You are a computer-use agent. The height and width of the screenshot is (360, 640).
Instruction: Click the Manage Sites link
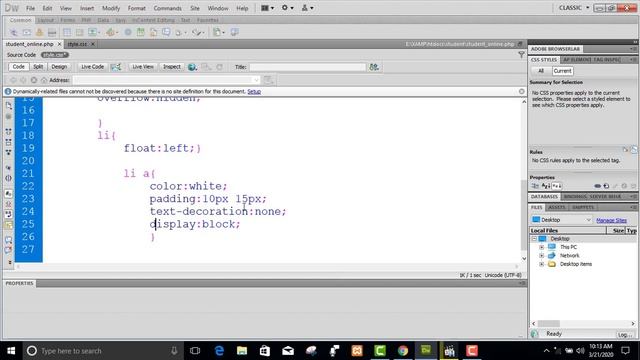click(611, 220)
